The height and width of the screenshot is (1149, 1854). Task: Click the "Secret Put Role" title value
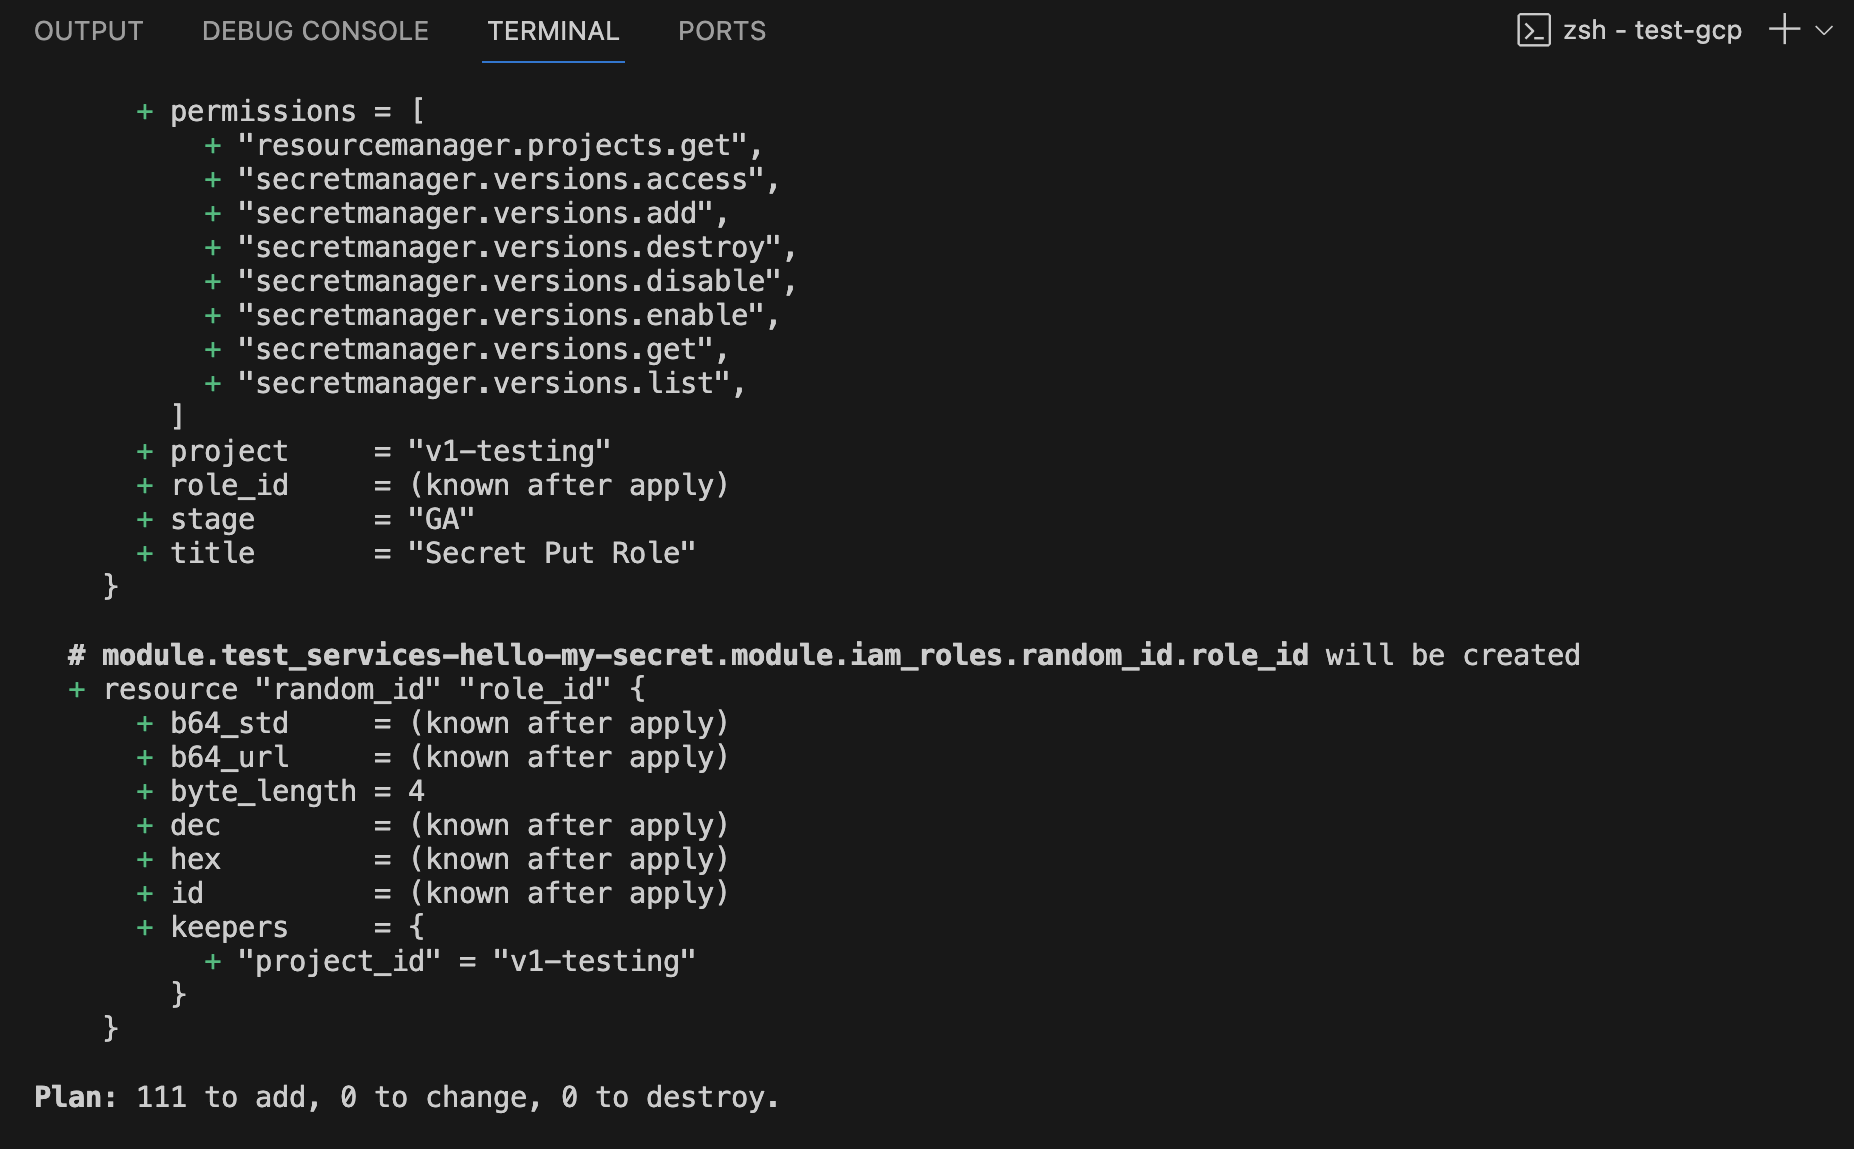click(551, 553)
